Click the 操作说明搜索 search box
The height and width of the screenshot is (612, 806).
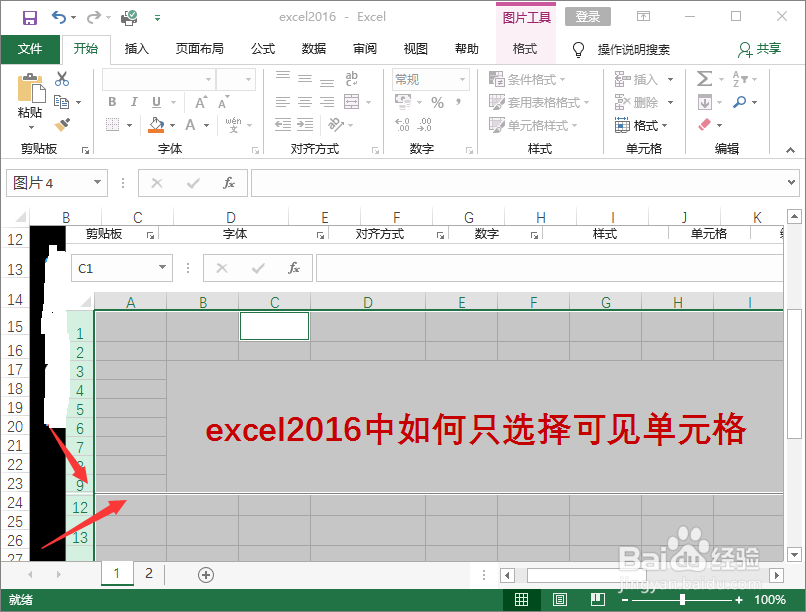pyautogui.click(x=633, y=49)
